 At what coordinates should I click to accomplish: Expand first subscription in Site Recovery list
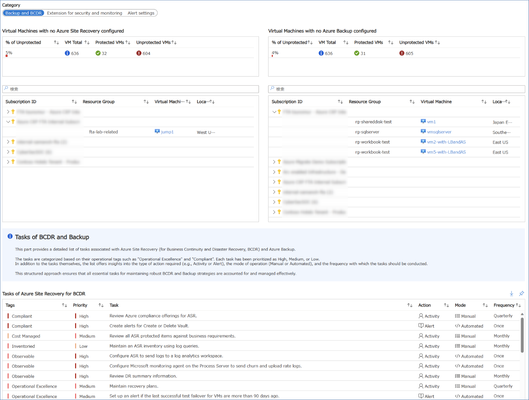pyautogui.click(x=8, y=112)
